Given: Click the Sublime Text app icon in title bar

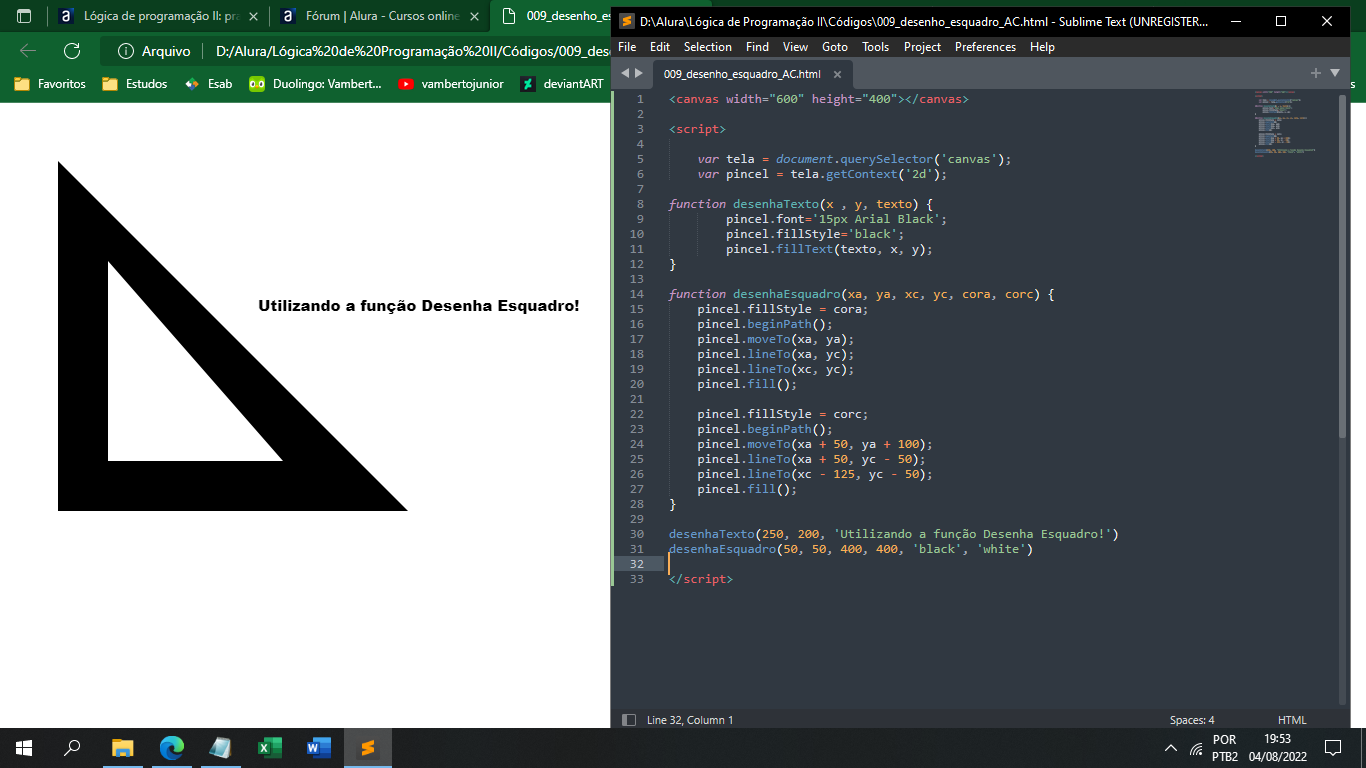Looking at the screenshot, I should tap(627, 21).
